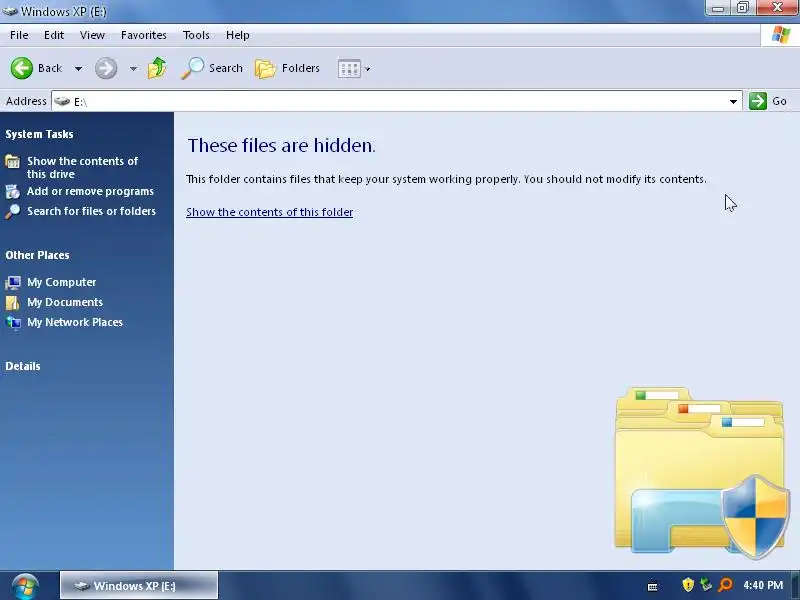This screenshot has height=600, width=800.
Task: Expand the Details section header
Action: (x=23, y=366)
